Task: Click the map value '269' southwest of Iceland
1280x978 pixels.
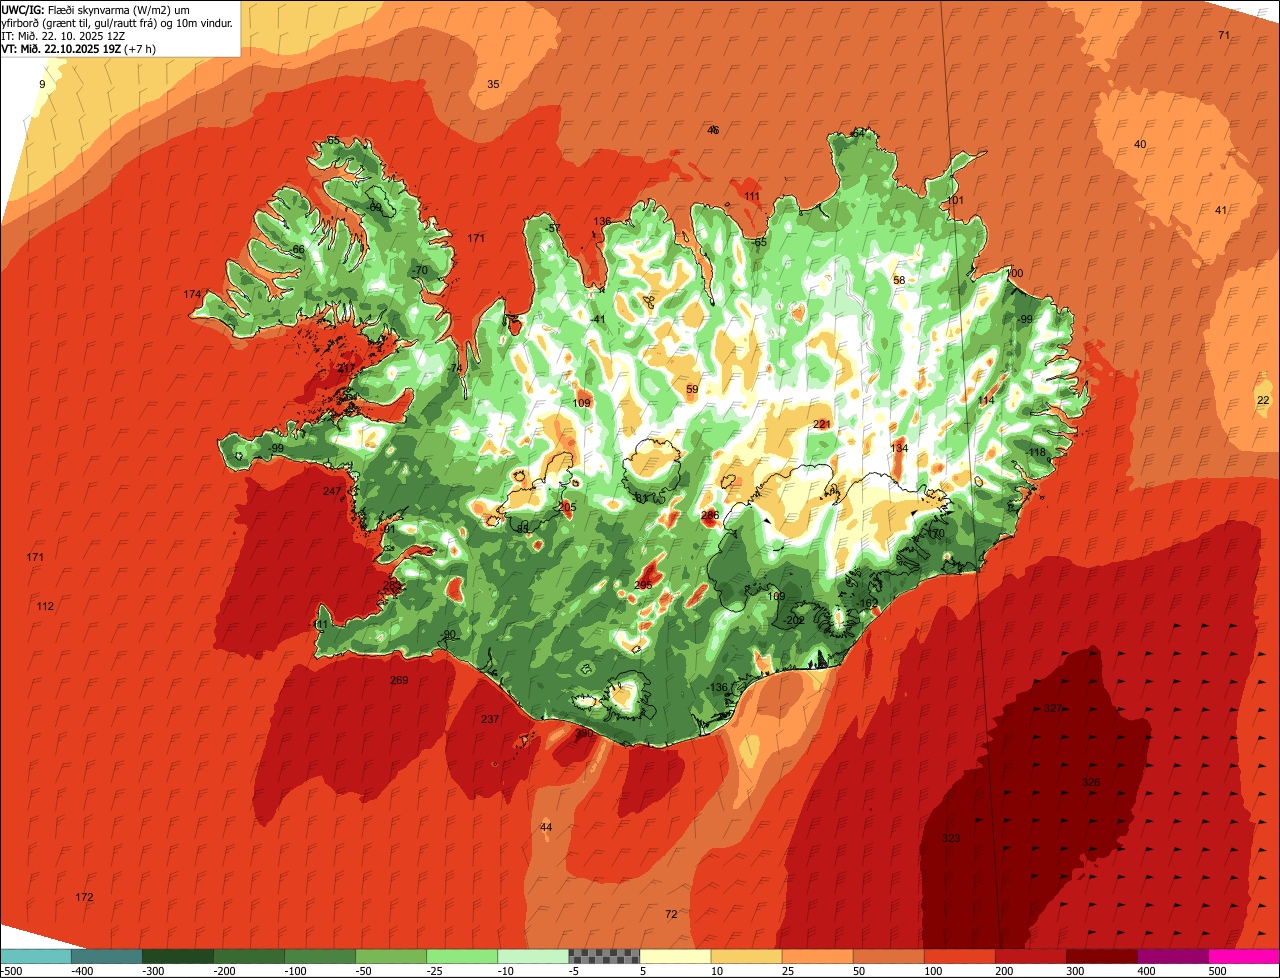Action: [x=399, y=681]
